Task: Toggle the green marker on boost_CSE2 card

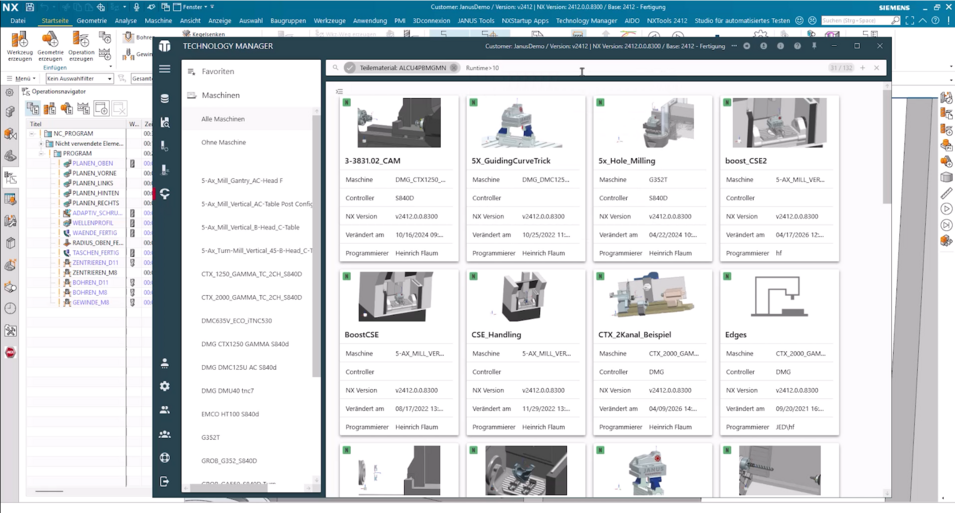Action: point(727,102)
